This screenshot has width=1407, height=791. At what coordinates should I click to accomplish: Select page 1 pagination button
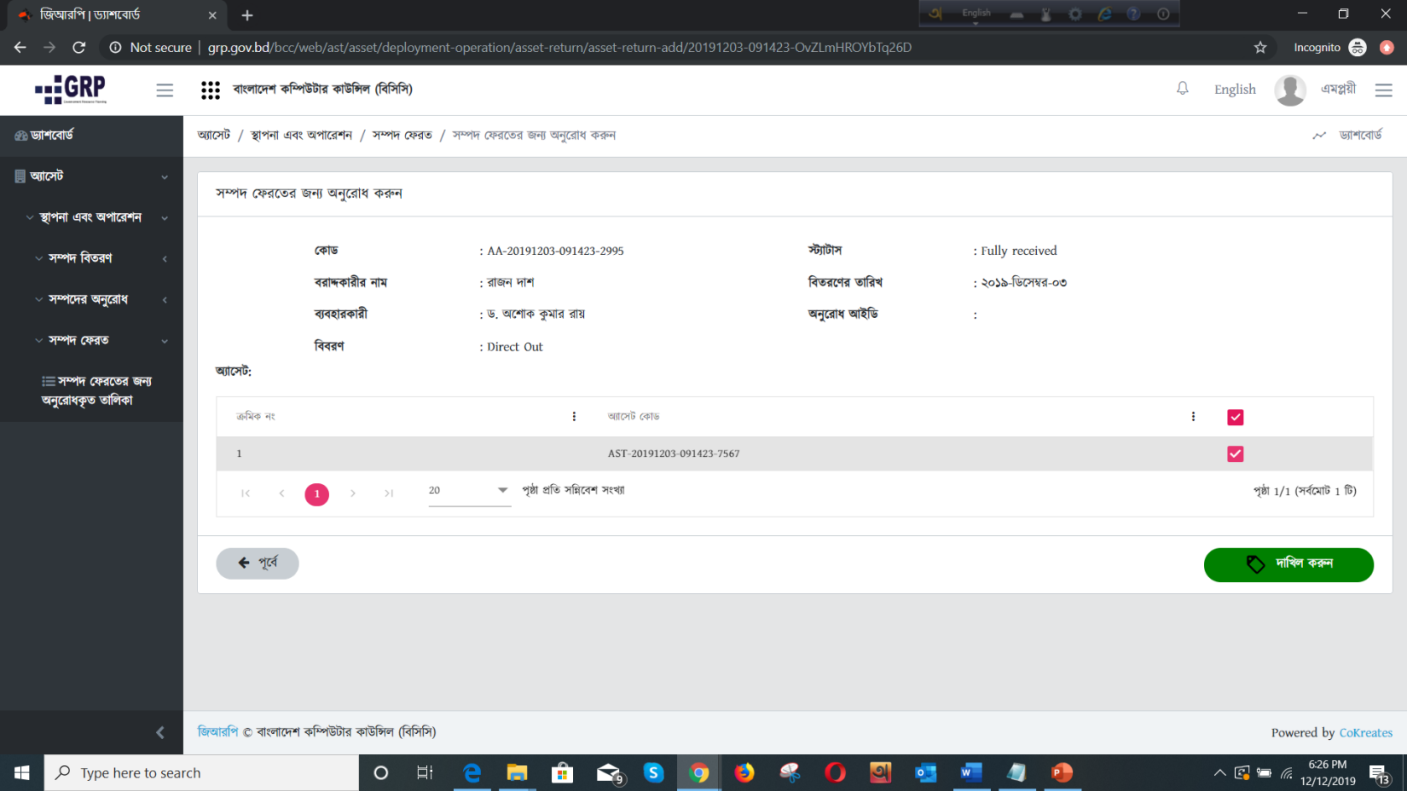point(317,493)
